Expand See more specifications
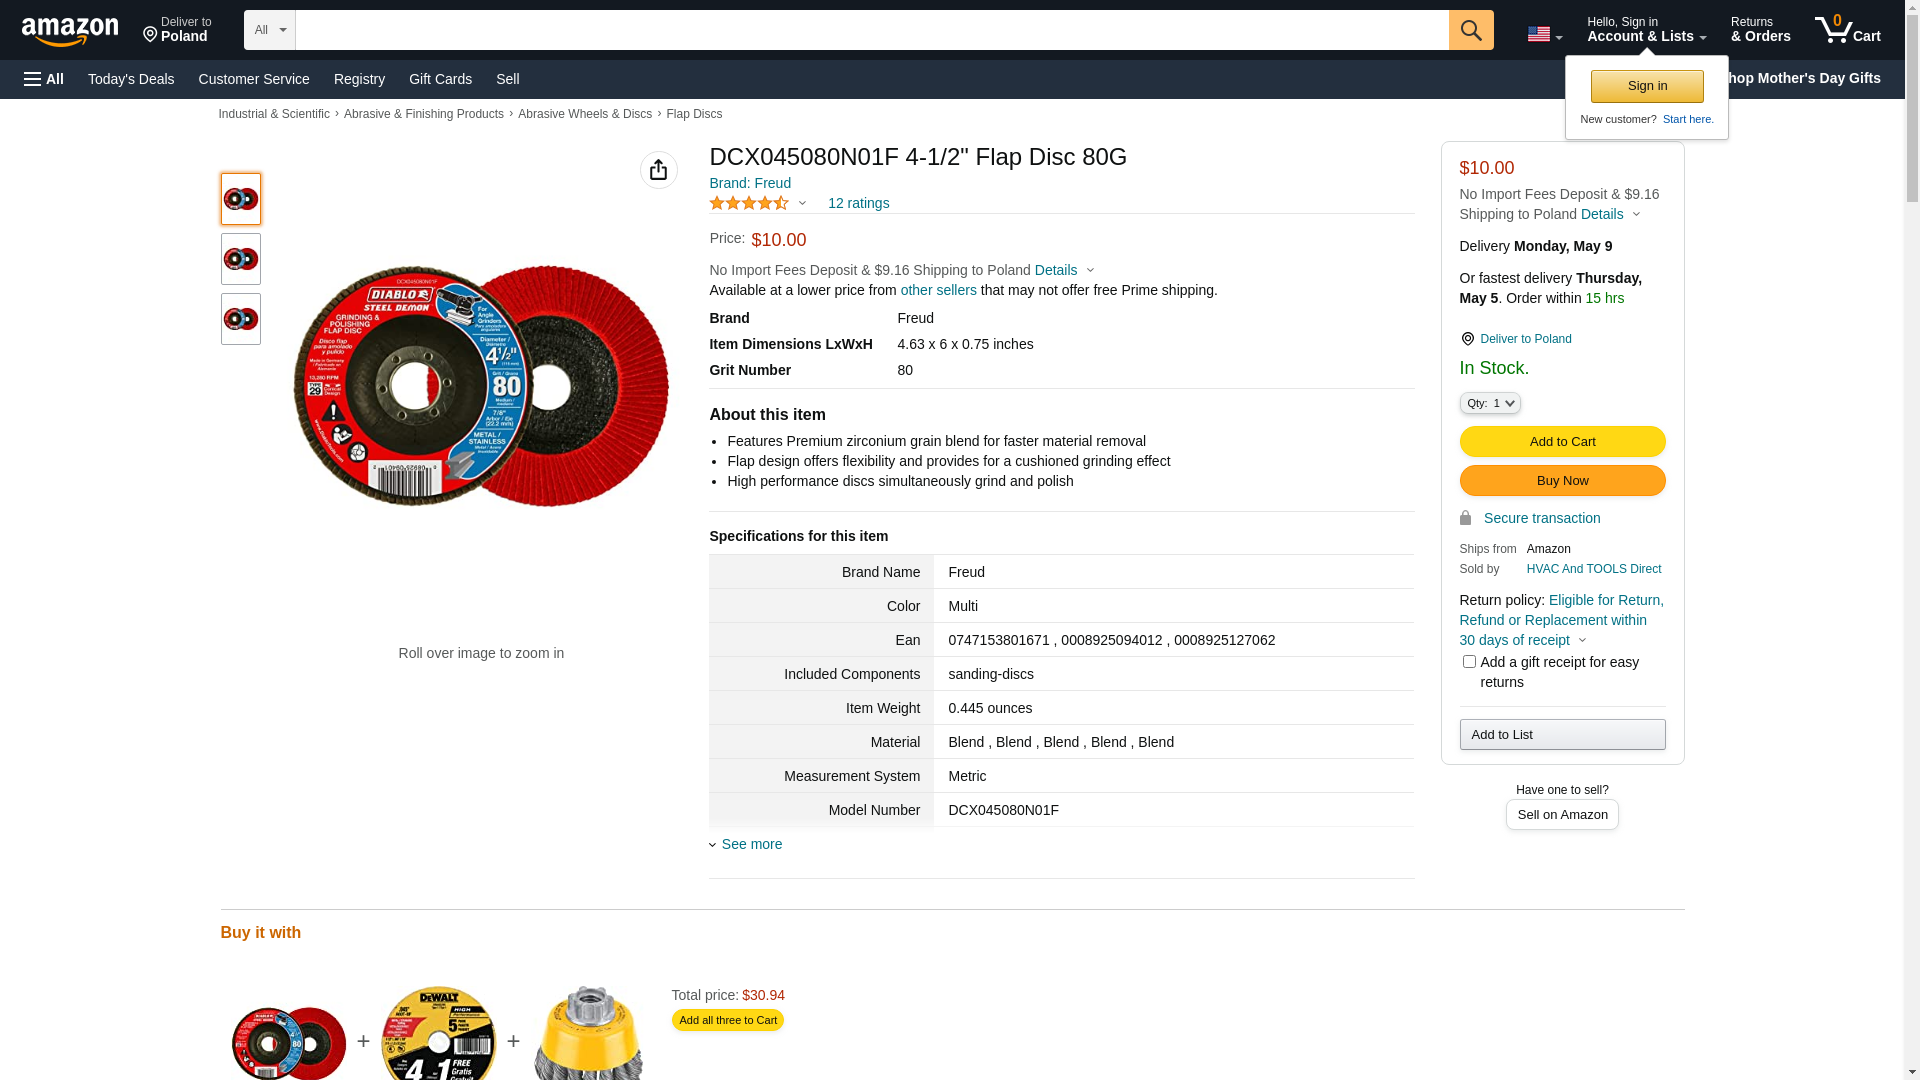 751,844
